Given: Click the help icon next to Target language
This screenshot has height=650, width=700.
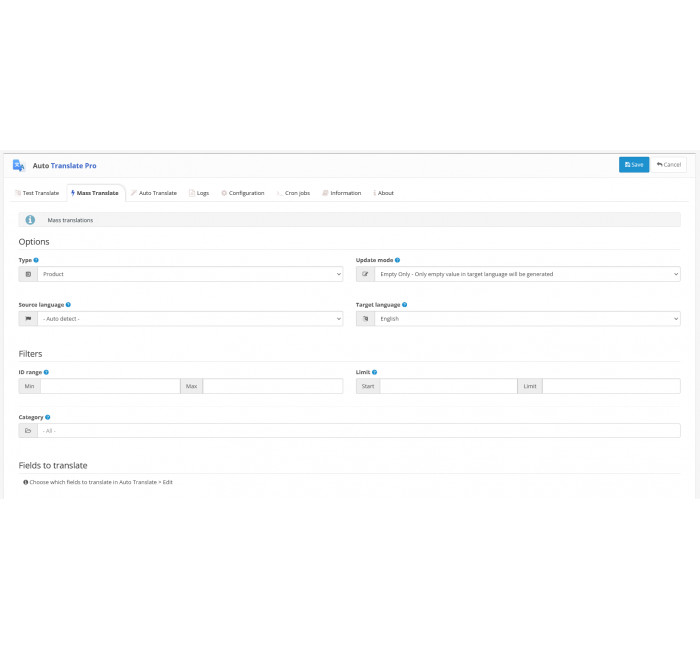Looking at the screenshot, I should [x=404, y=304].
